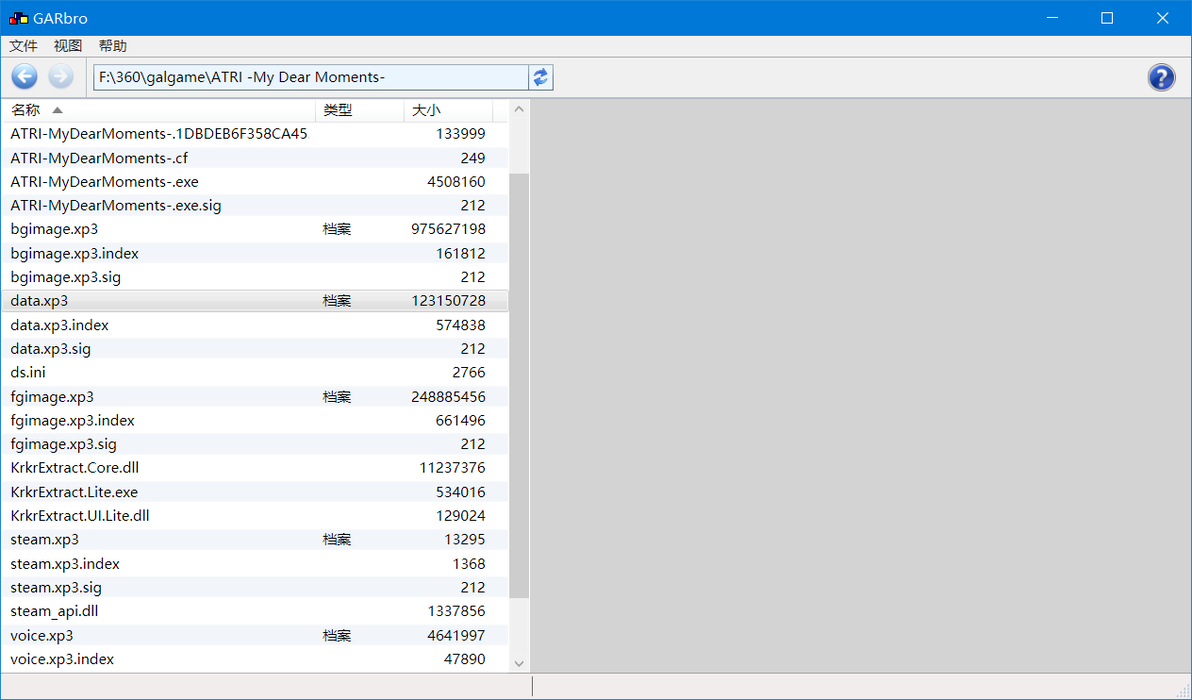The height and width of the screenshot is (700, 1192).
Task: Select data.xp3 archive row
Action: 255,301
